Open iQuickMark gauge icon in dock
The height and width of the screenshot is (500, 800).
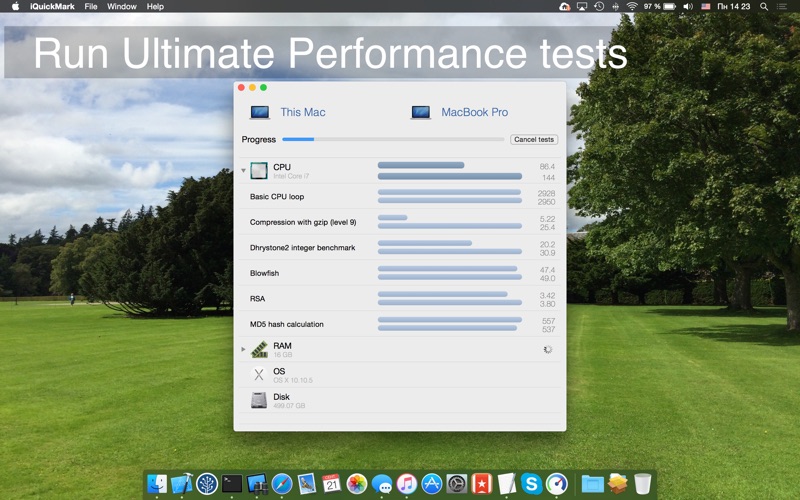[557, 484]
